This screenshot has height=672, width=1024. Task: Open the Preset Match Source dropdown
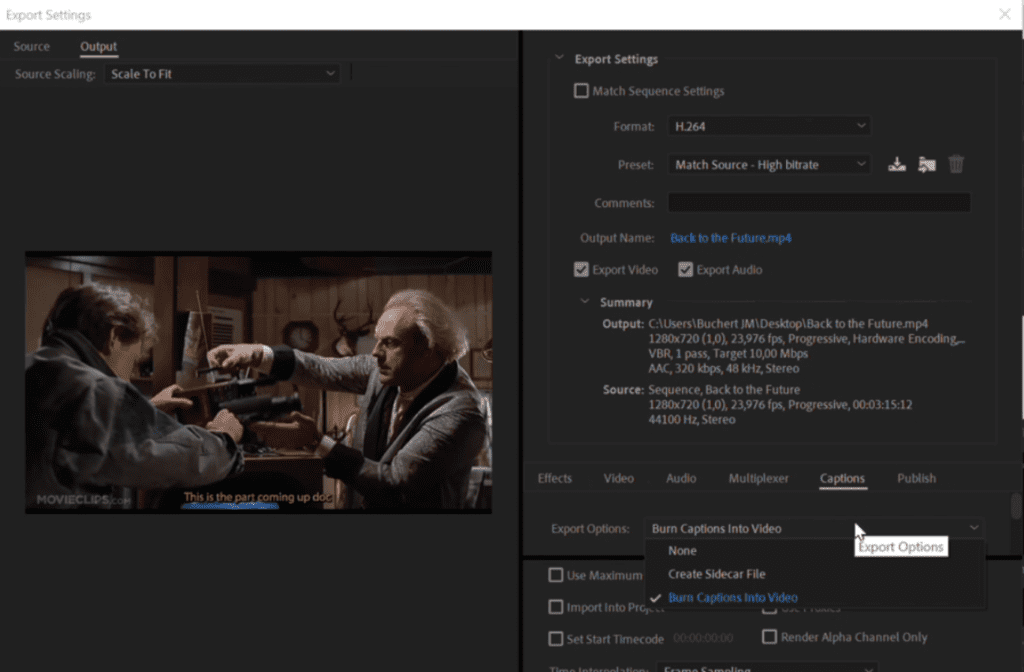coord(769,165)
